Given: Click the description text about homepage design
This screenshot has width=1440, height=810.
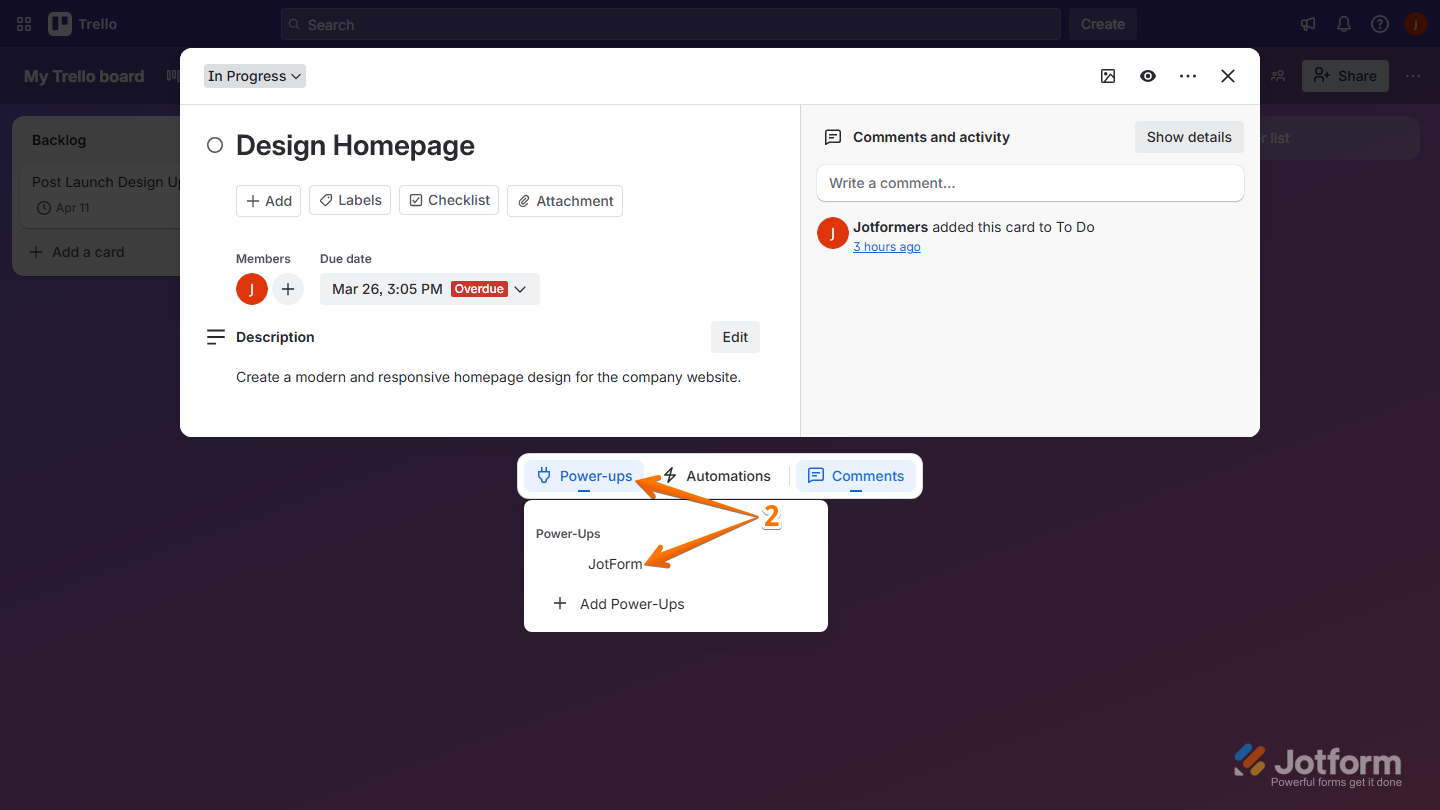Looking at the screenshot, I should [488, 377].
